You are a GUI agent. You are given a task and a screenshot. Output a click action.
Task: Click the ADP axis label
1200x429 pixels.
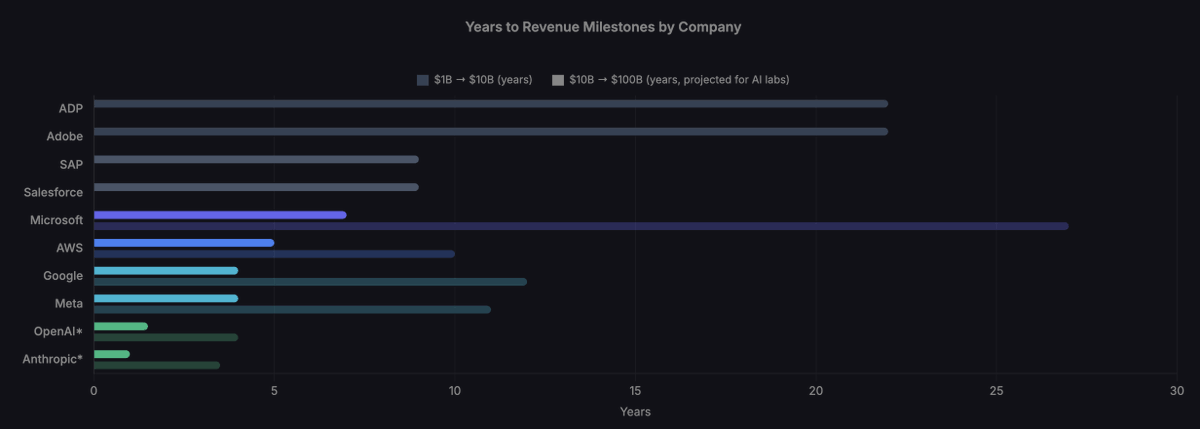point(71,108)
